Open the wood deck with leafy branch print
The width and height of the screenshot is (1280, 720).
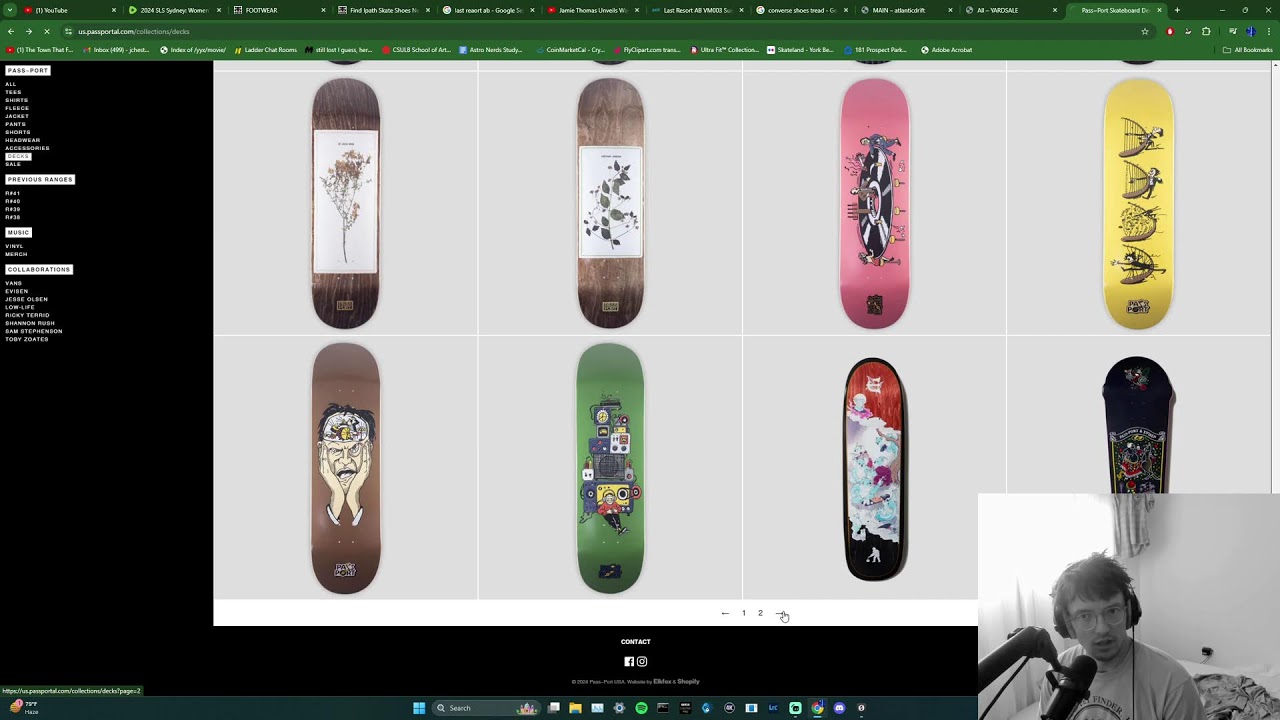[610, 204]
